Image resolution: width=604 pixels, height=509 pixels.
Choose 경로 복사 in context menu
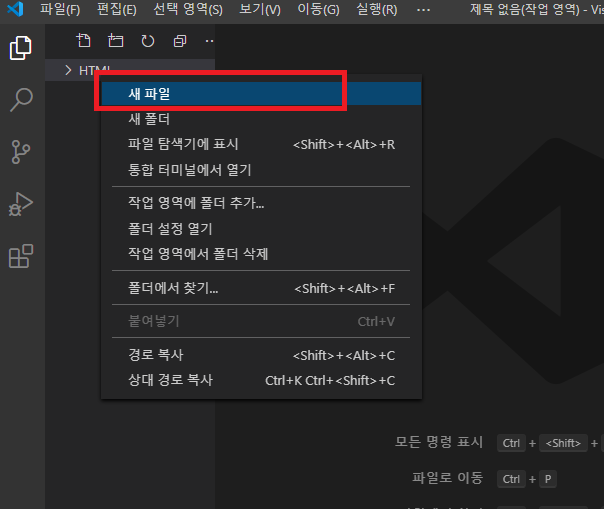[x=261, y=355]
